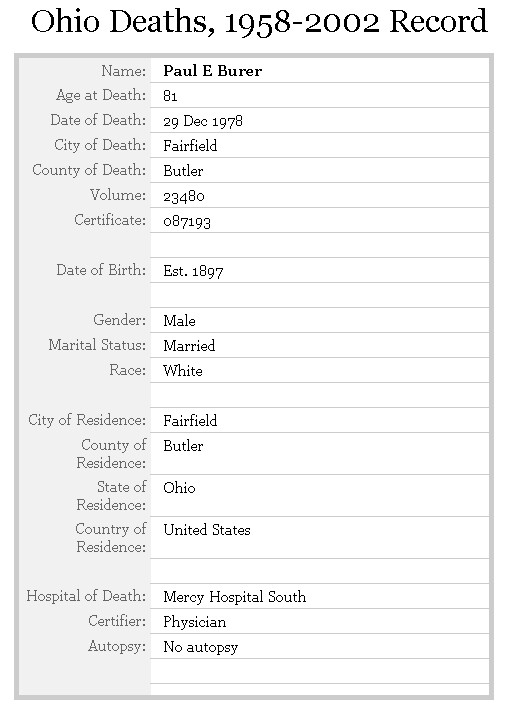Click Butler in County of Death row
This screenshot has width=508, height=714.
point(183,171)
